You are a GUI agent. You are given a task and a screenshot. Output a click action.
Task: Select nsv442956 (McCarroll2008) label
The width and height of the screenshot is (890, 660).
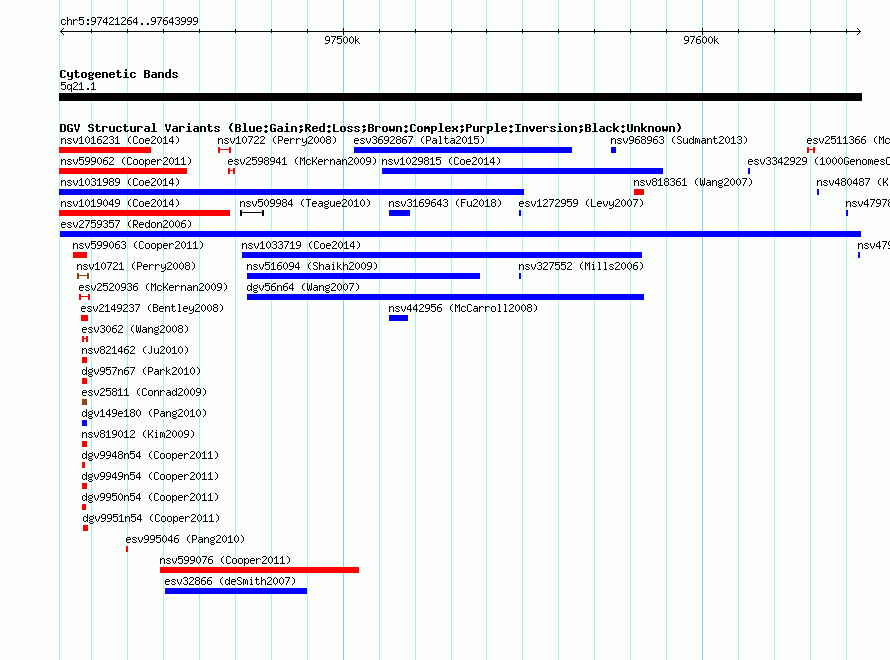463,308
